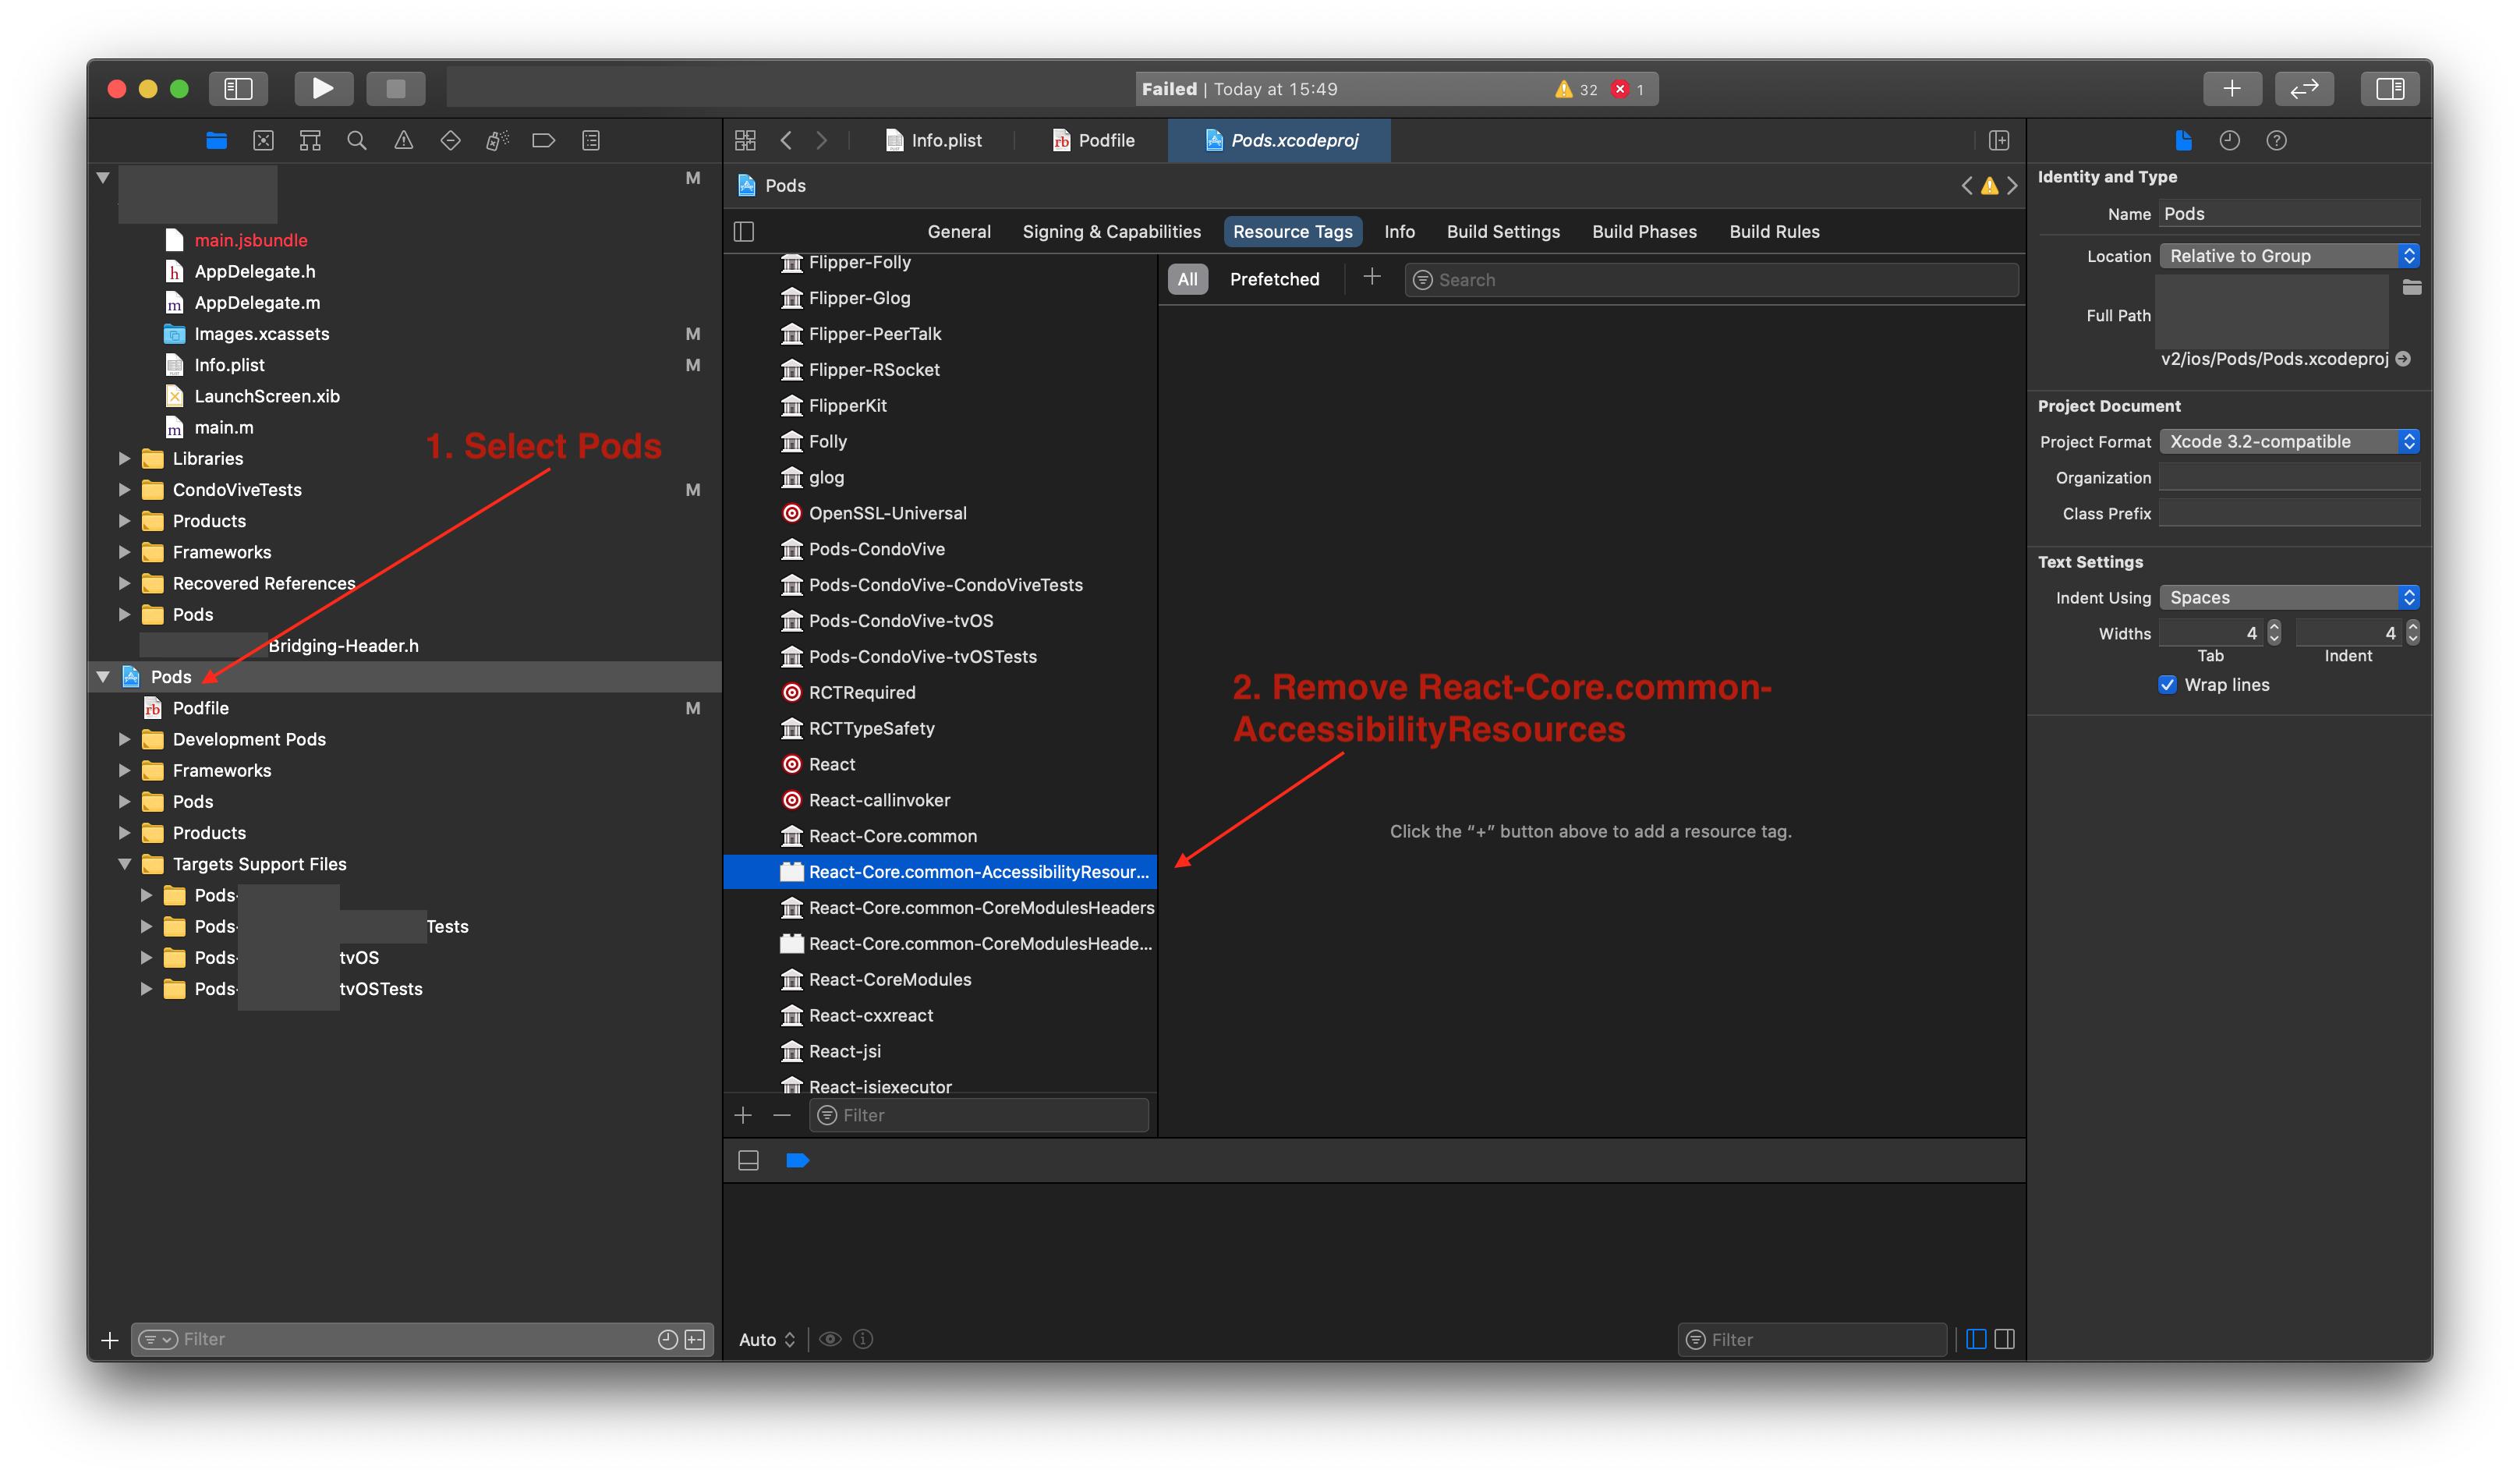Screen dimensions: 2520x1477
Task: Open the Quick Help inspector question-mark icon
Action: (2278, 140)
